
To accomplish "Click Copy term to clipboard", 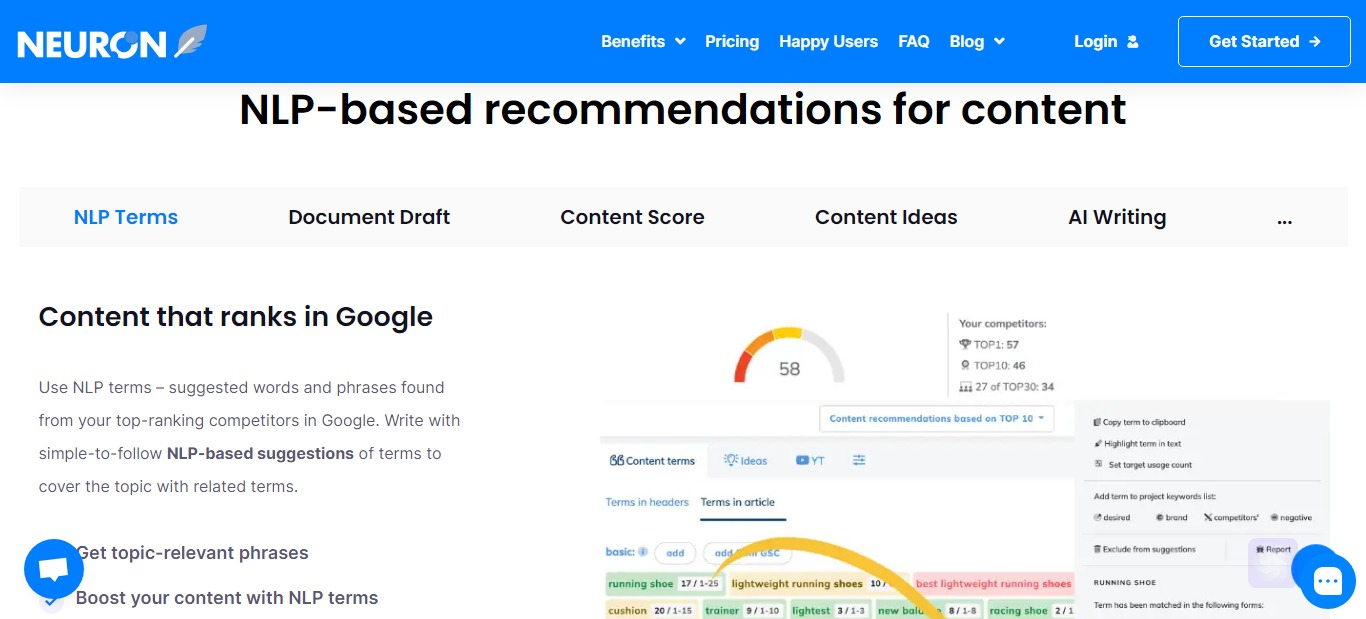I will coord(1139,422).
